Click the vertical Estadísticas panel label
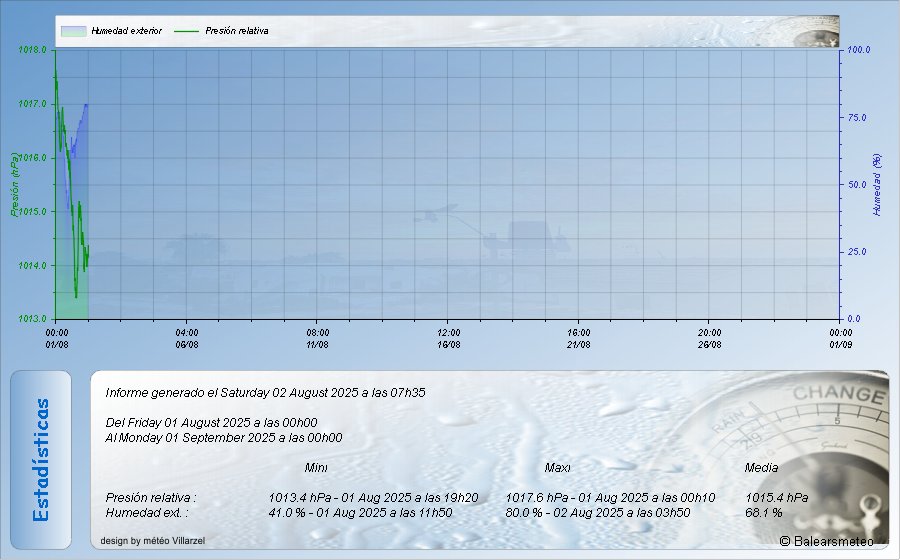This screenshot has height=560, width=900. tap(41, 460)
